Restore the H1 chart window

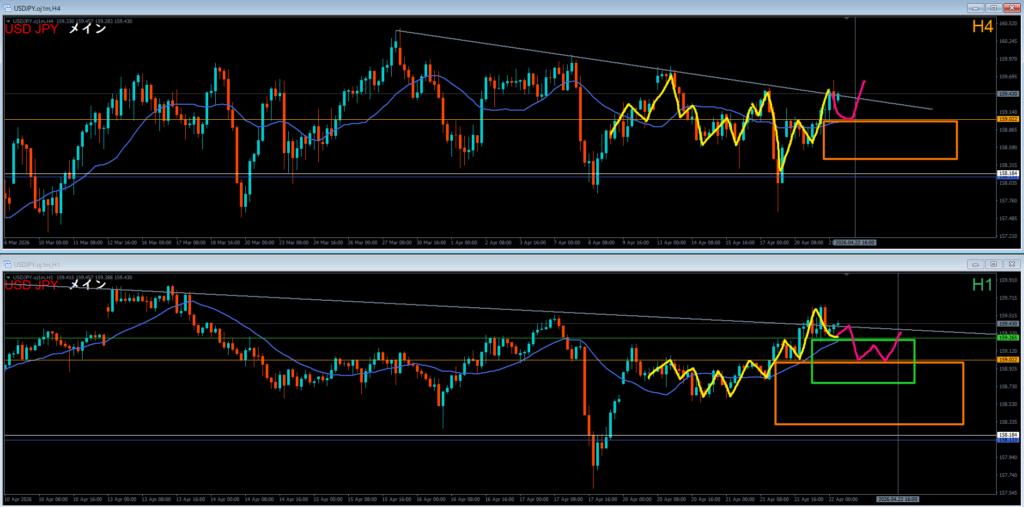click(993, 264)
